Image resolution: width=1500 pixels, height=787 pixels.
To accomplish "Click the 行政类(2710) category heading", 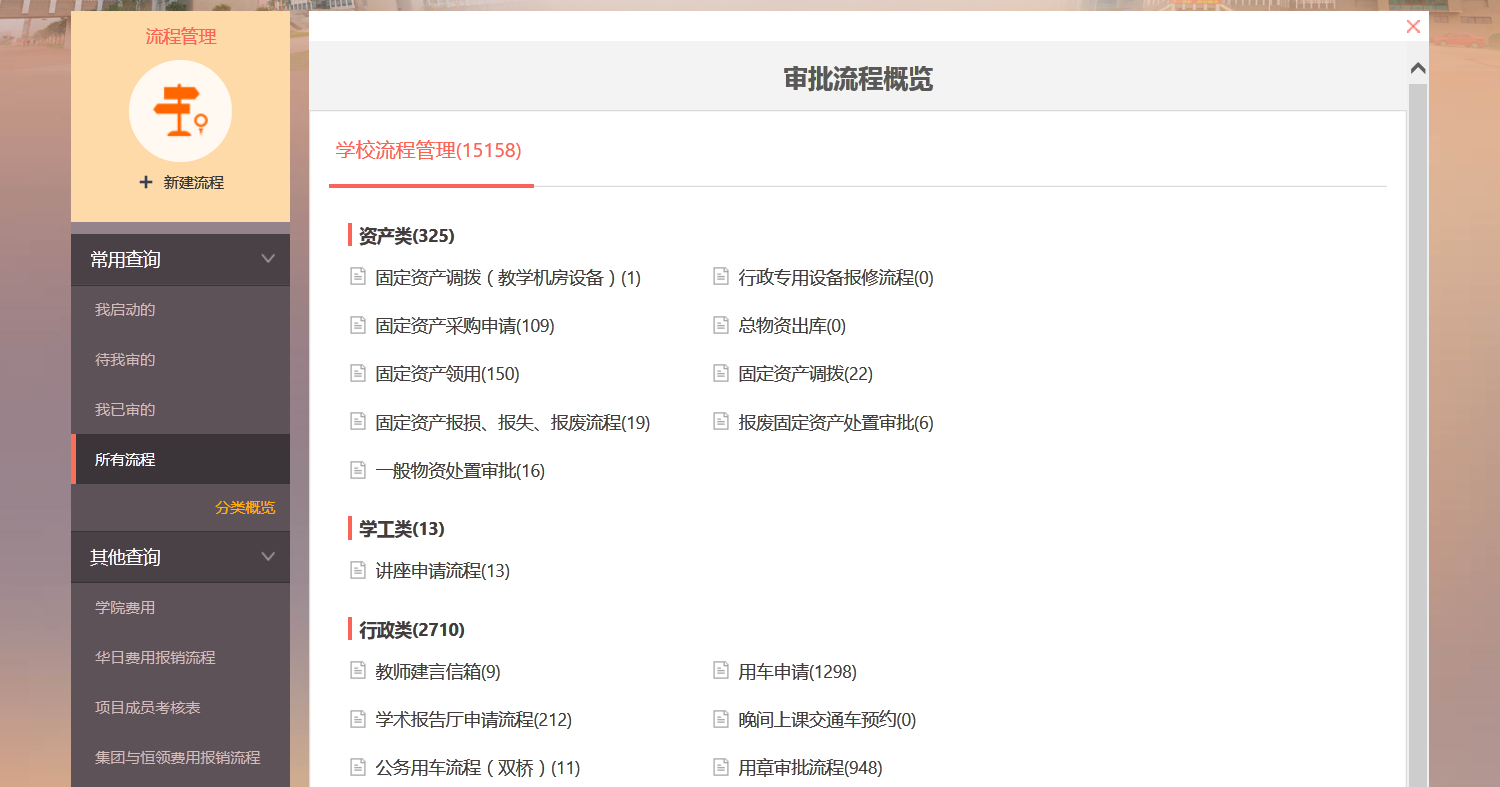I will [411, 630].
